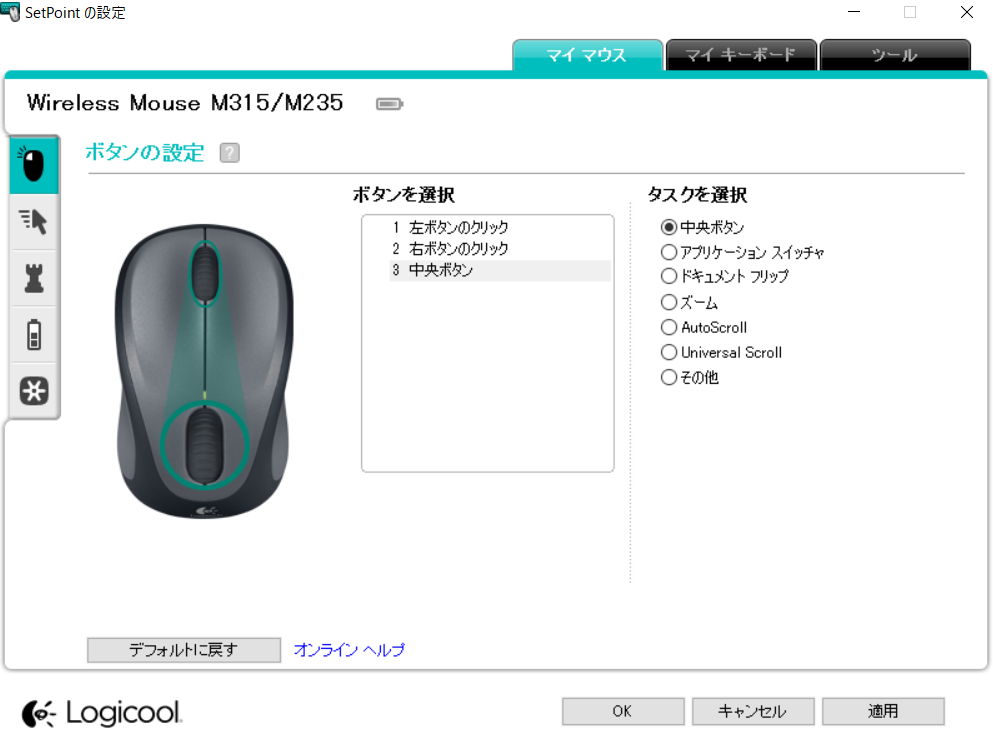This screenshot has height=753, width=993.
Task: Click the Logicool logo
Action: [101, 713]
